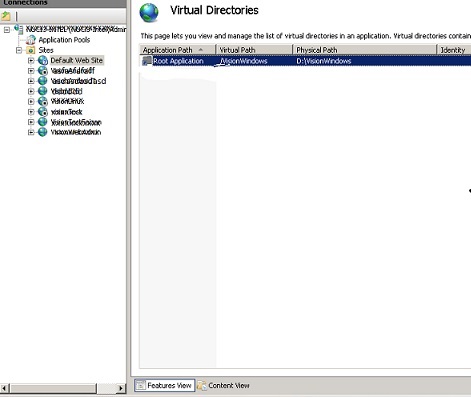The width and height of the screenshot is (471, 397).
Task: Select the Root Application cell
Action: coord(178,61)
